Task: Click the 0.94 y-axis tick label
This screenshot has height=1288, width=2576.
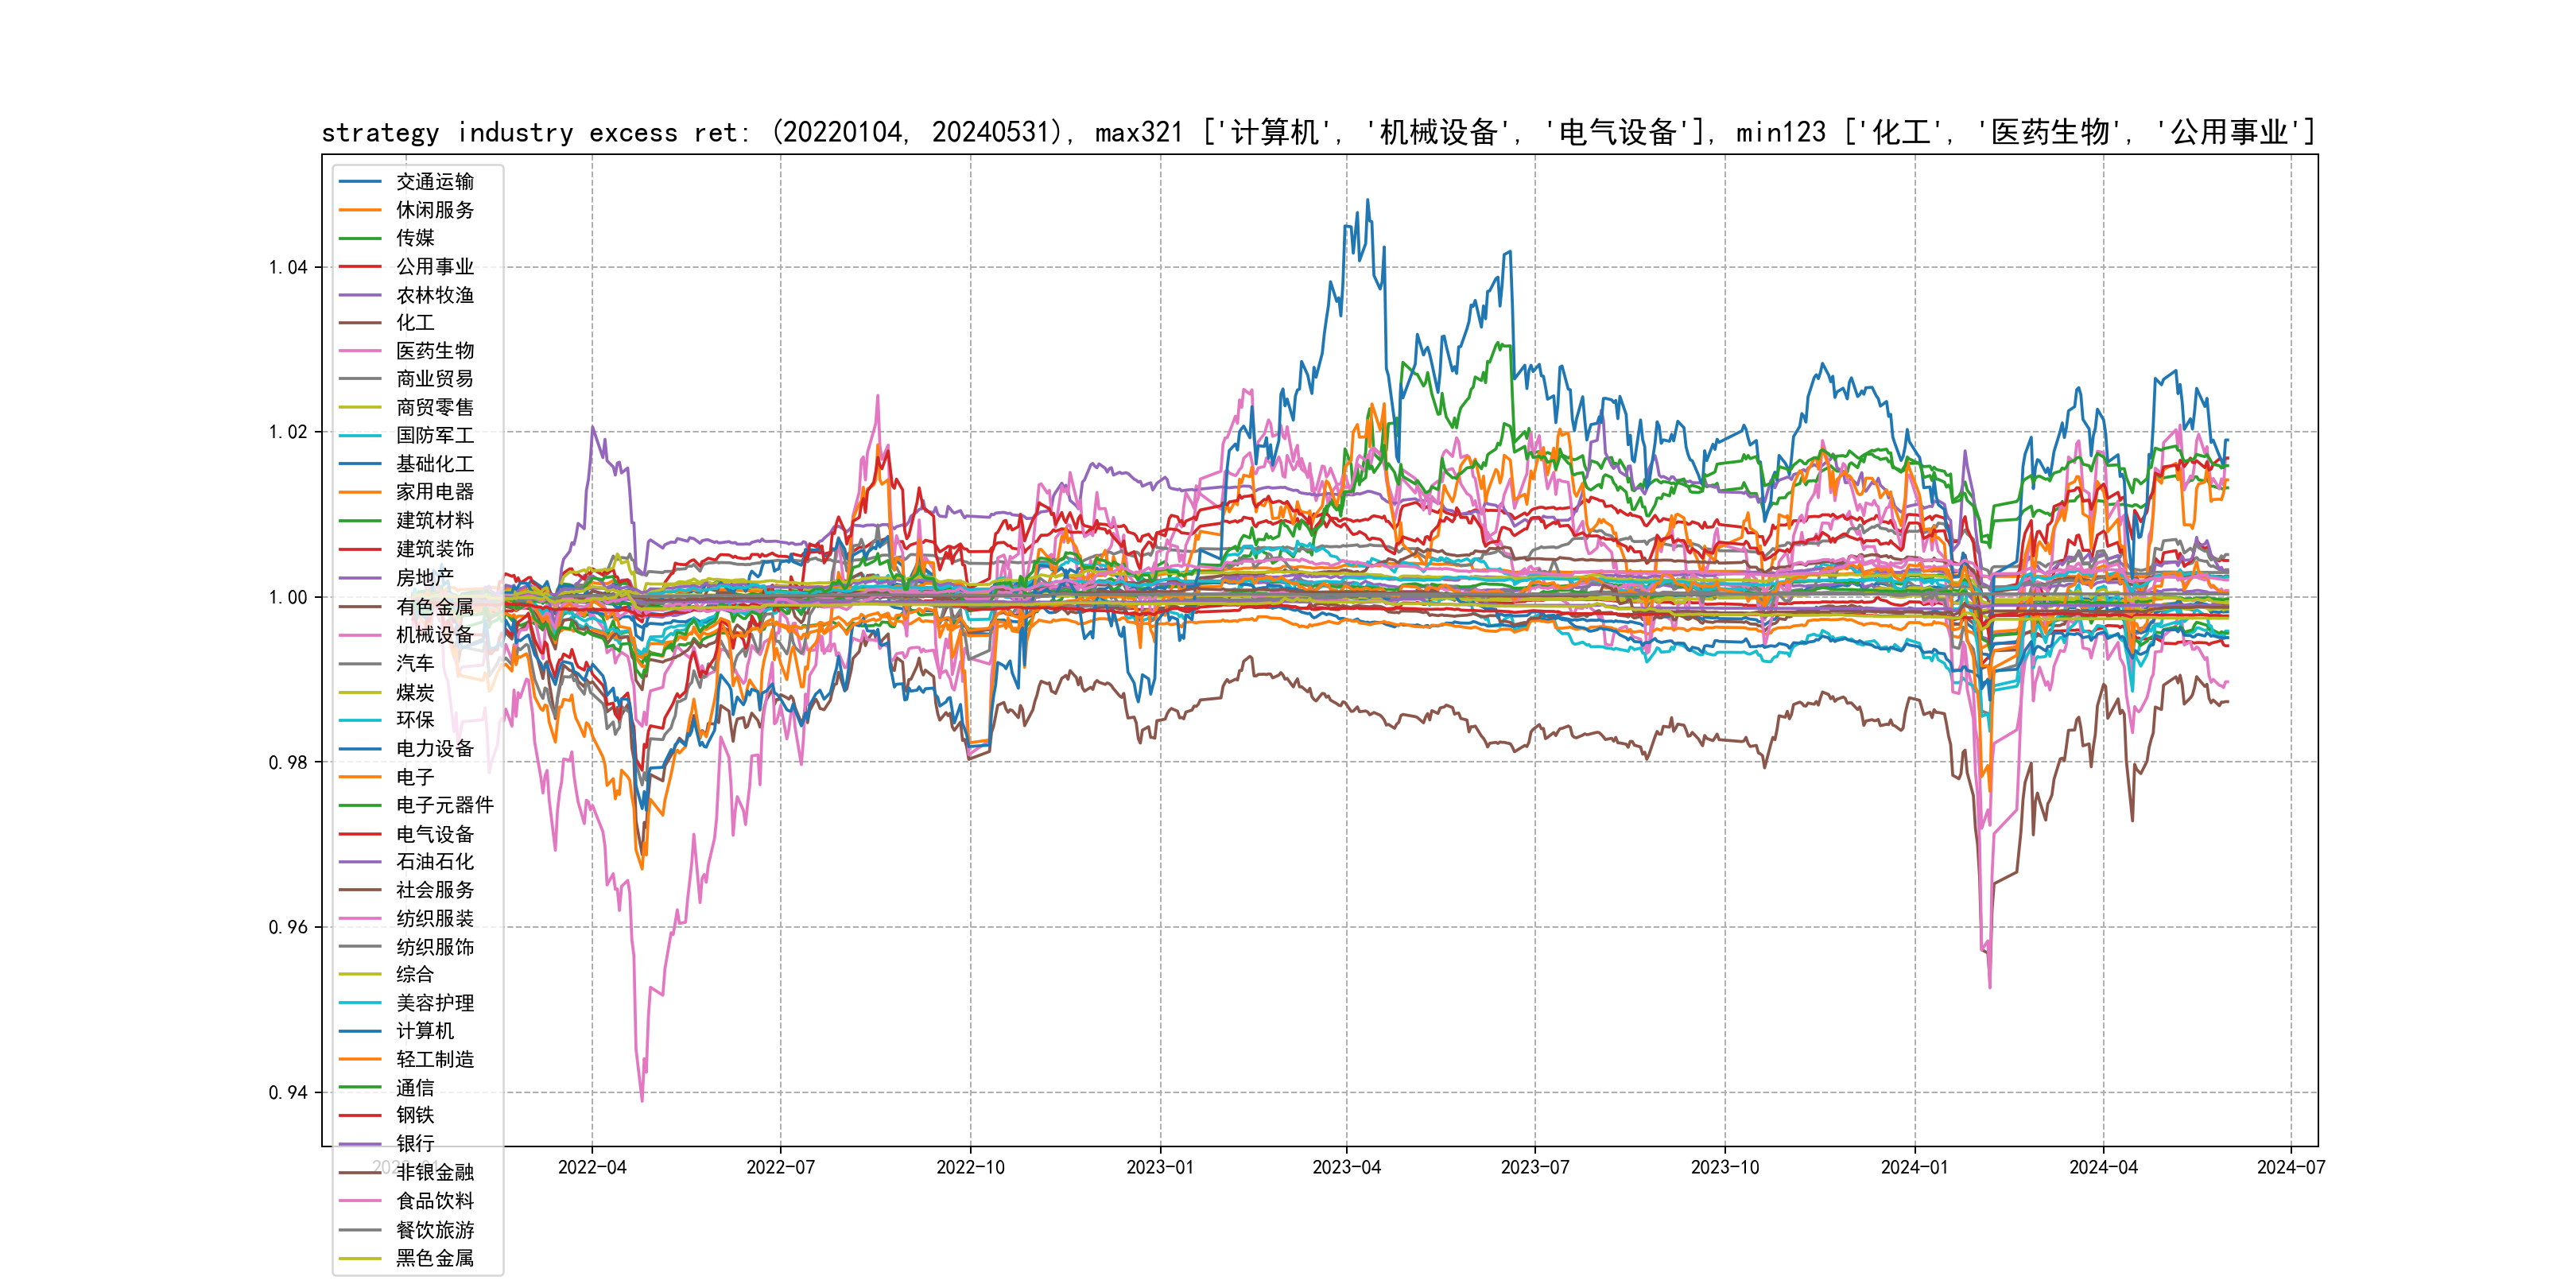Action: pos(288,1093)
